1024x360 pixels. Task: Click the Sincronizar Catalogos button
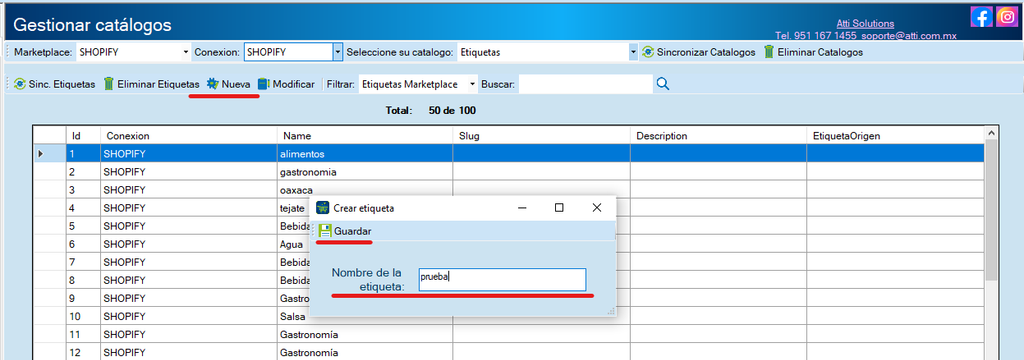click(699, 52)
